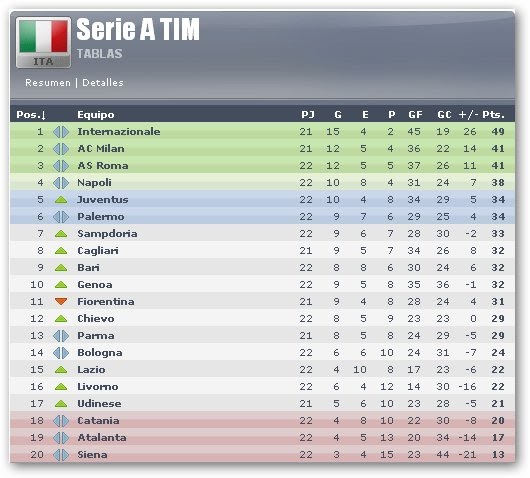Sort by Equipo column header

click(96, 115)
